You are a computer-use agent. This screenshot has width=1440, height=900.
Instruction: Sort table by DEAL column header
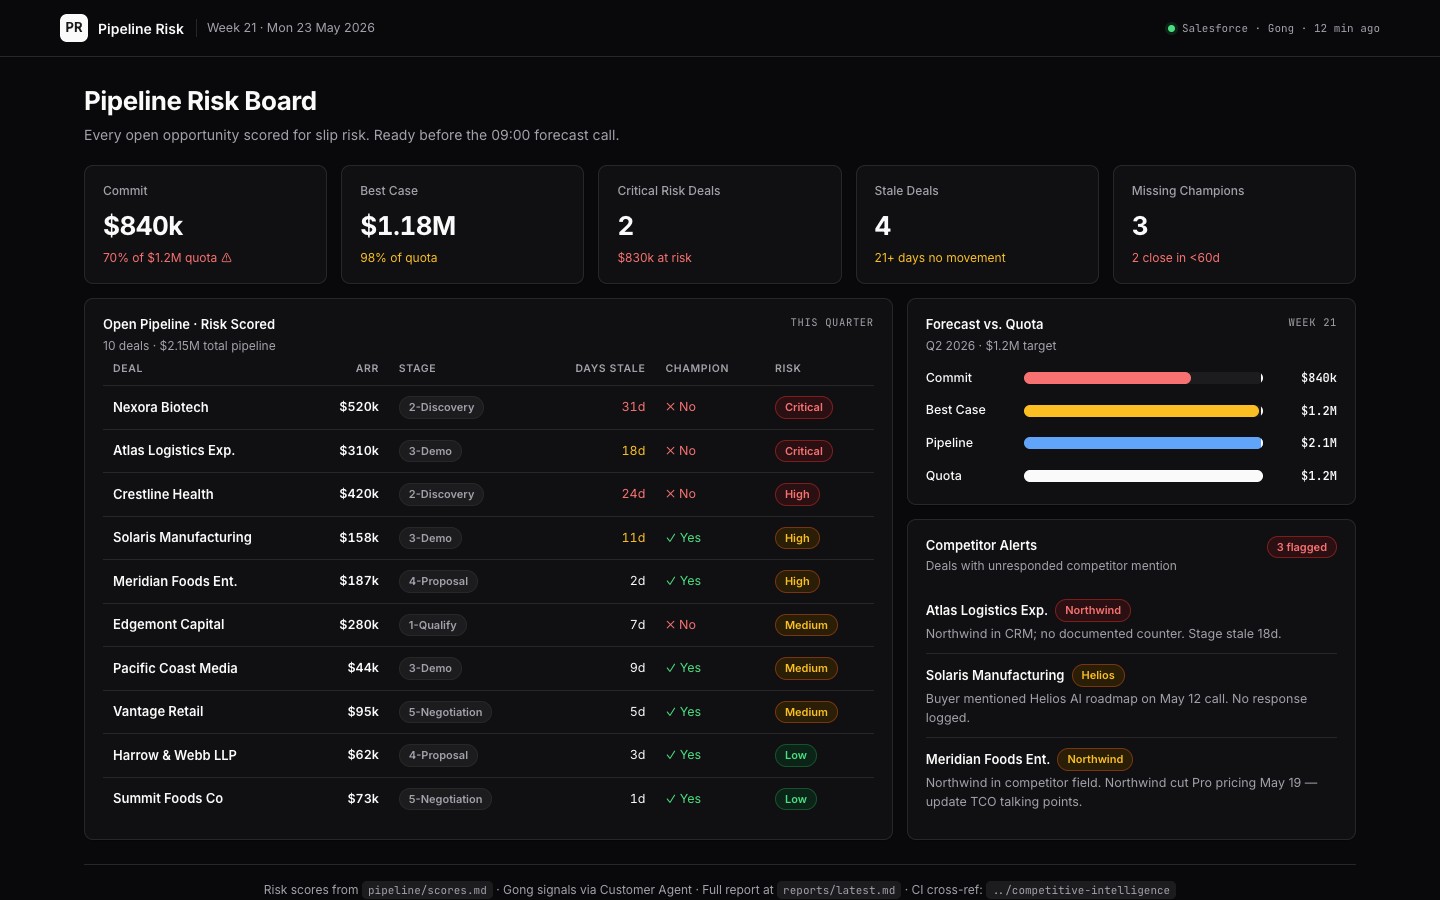click(128, 369)
